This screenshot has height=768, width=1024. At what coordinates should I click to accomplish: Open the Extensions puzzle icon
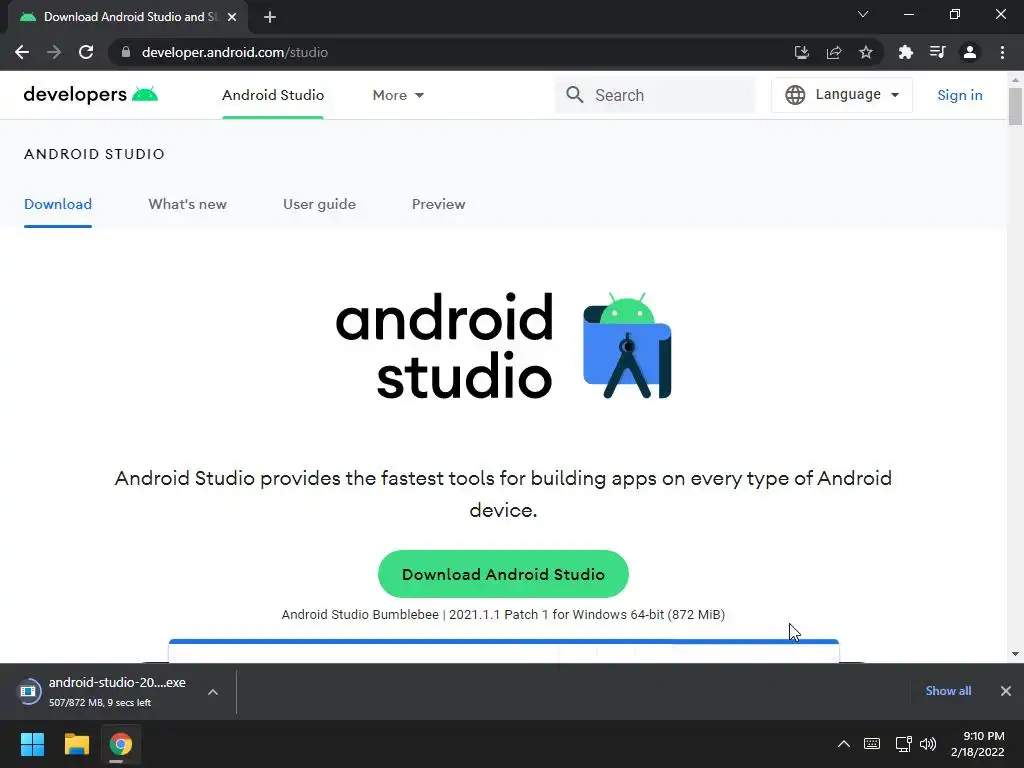pos(905,52)
